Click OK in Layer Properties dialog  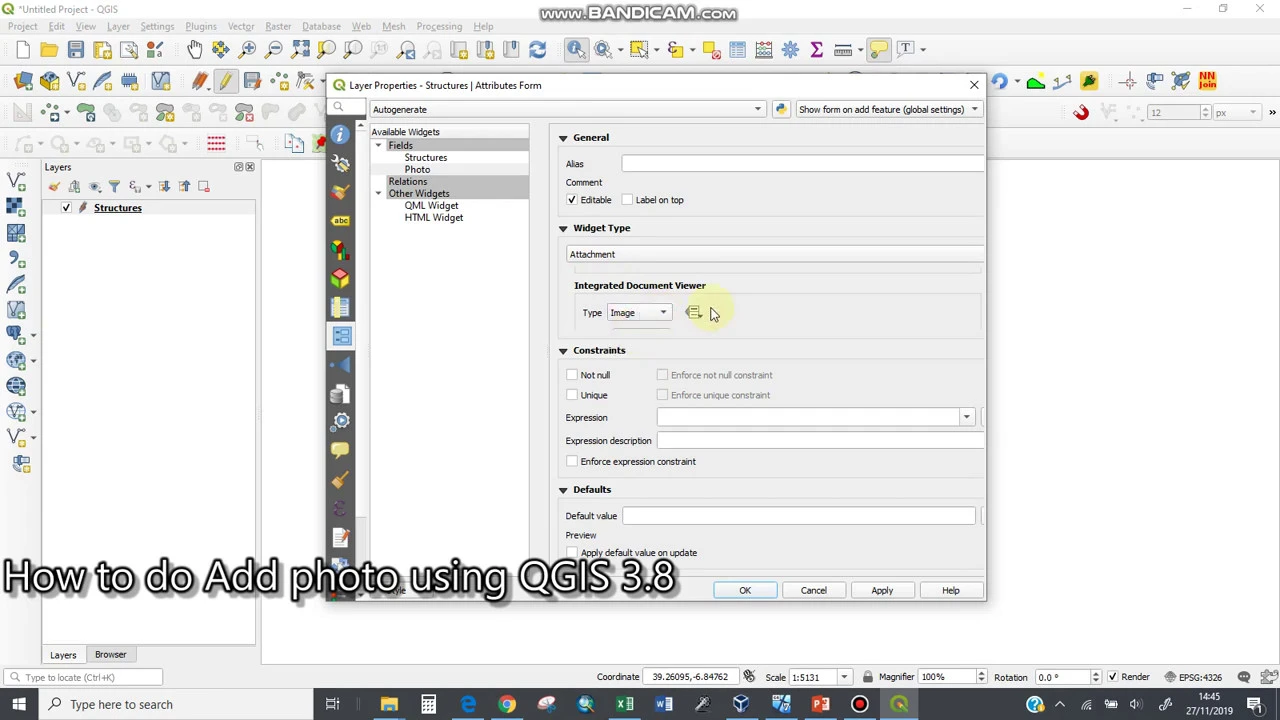745,590
